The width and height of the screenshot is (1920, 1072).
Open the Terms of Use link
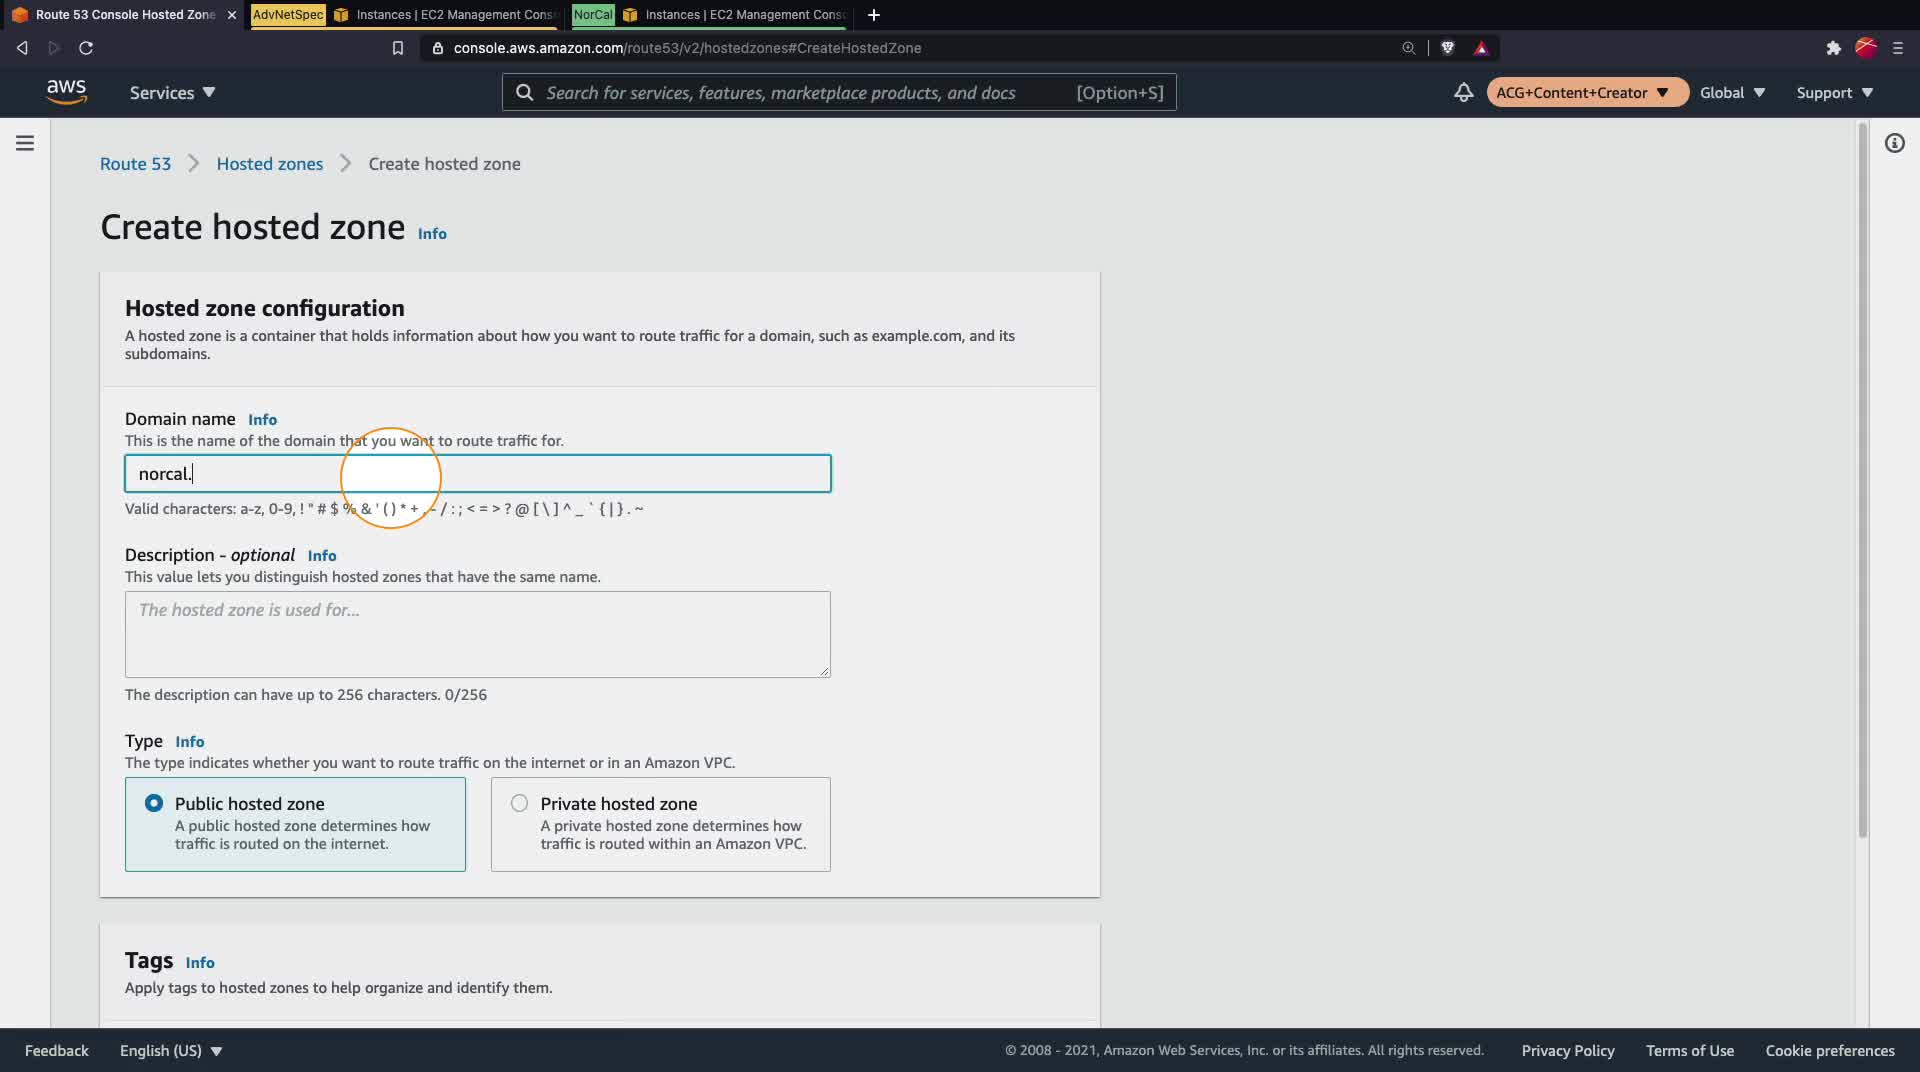pos(1690,1050)
